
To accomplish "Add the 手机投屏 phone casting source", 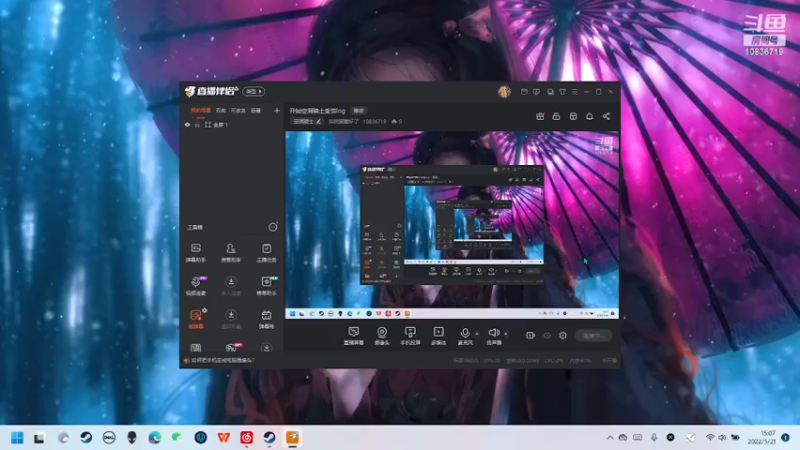I will (410, 336).
